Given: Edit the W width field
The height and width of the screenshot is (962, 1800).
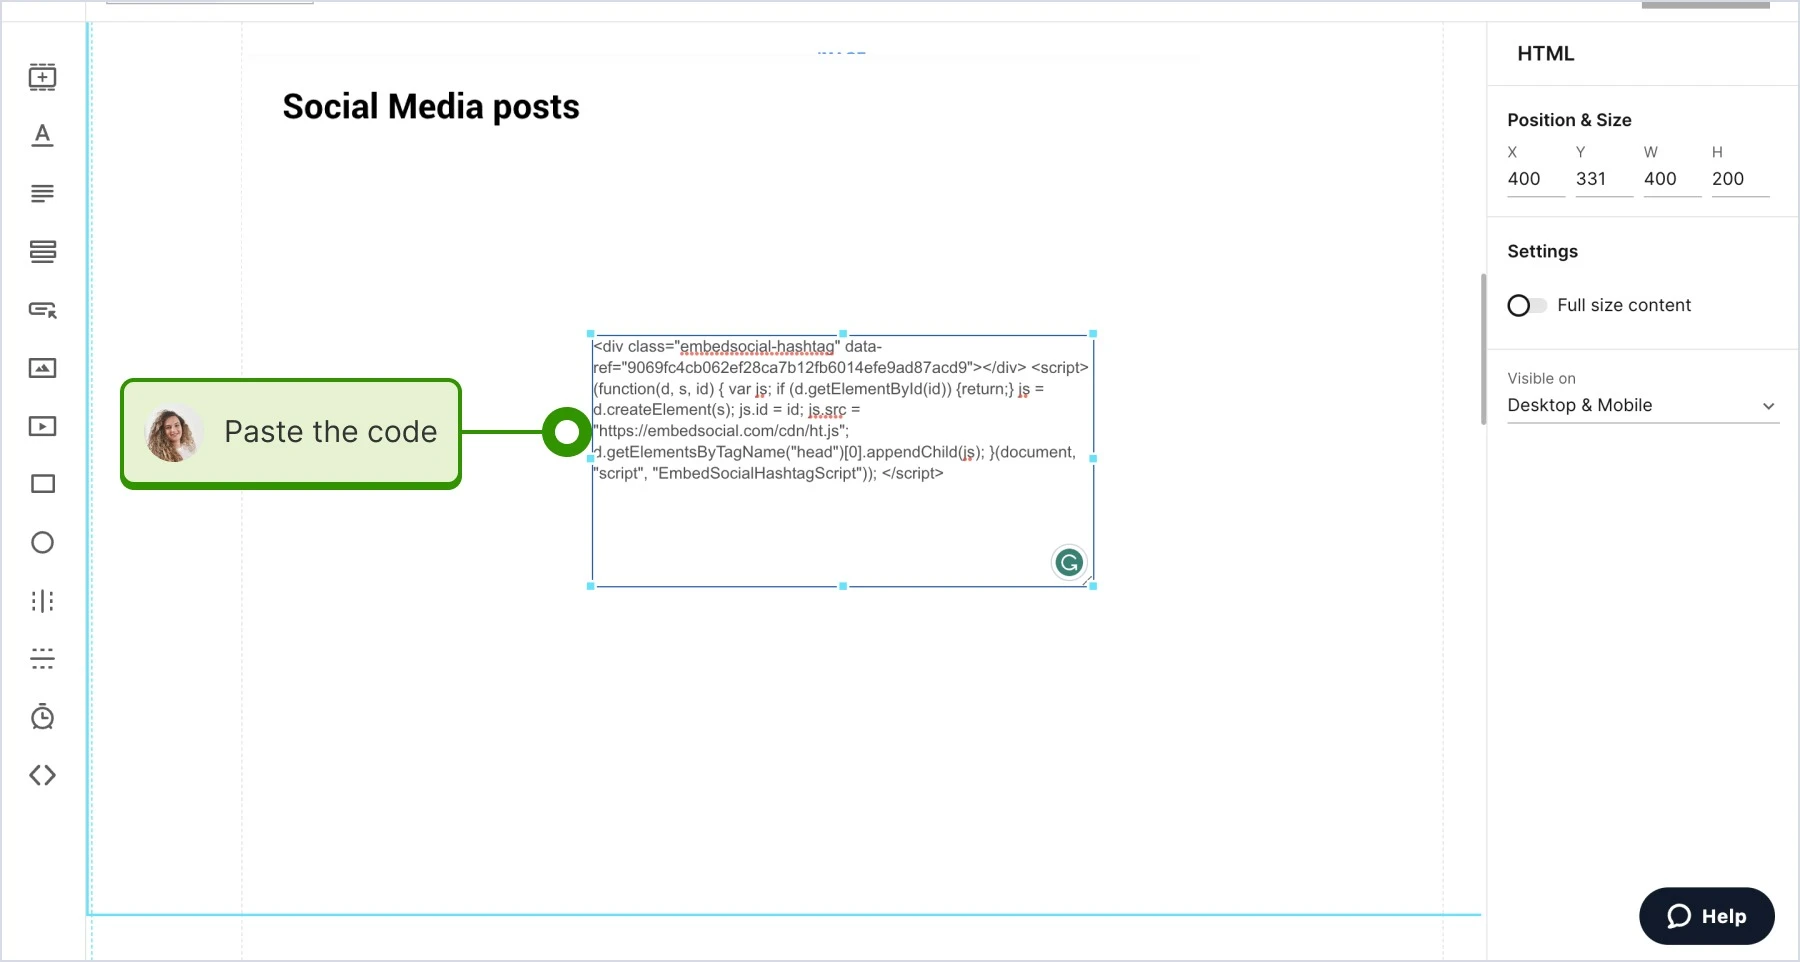Looking at the screenshot, I should click(x=1672, y=179).
